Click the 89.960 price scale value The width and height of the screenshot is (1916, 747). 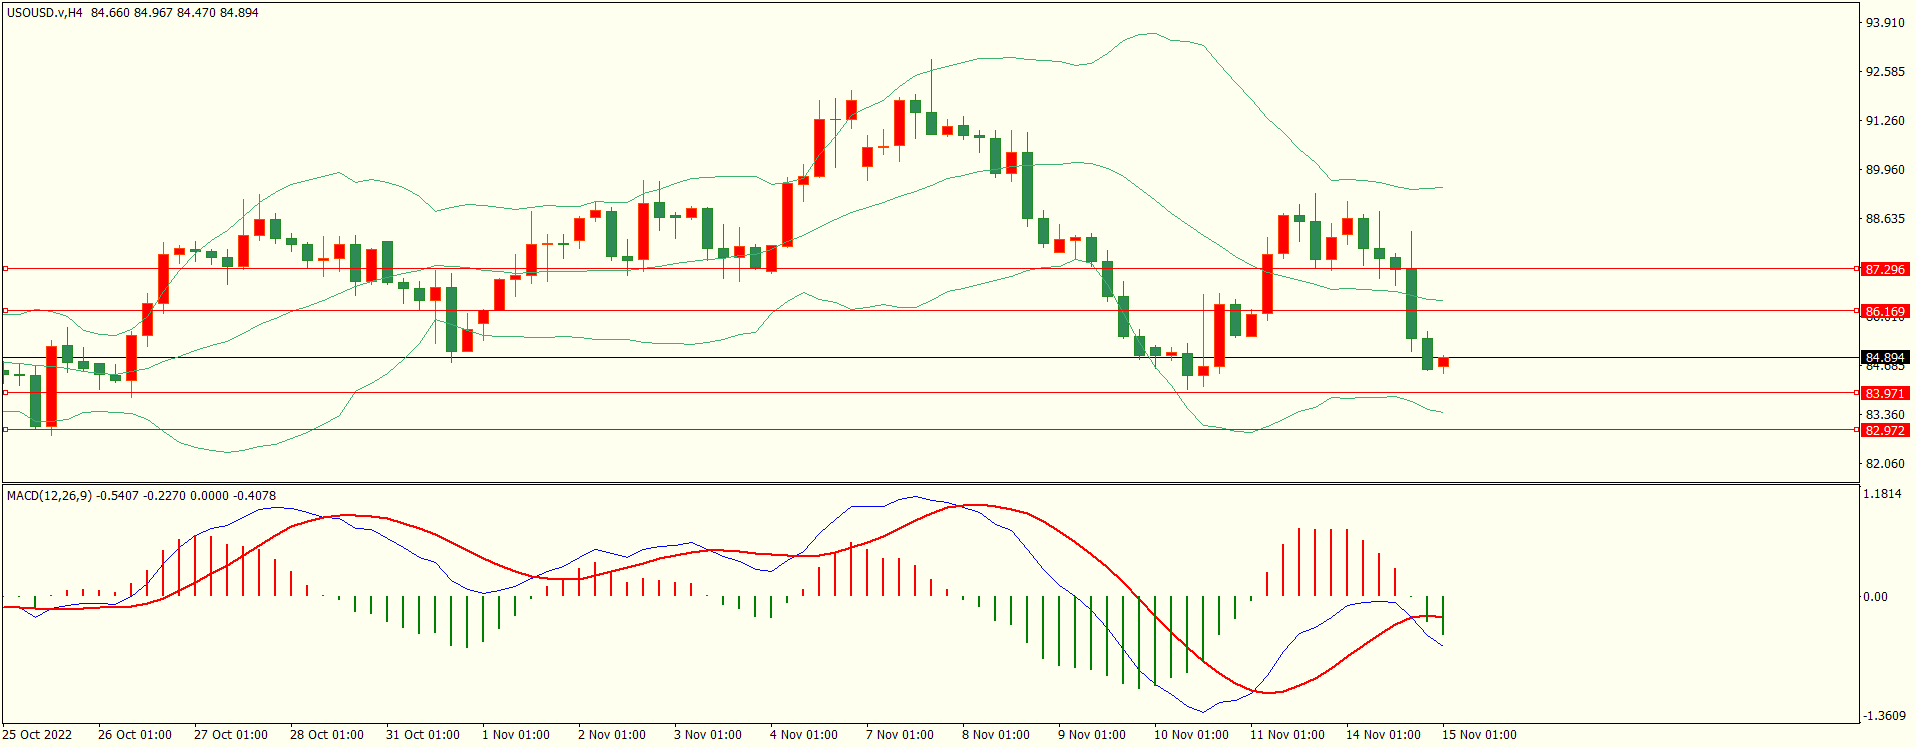(x=1885, y=169)
